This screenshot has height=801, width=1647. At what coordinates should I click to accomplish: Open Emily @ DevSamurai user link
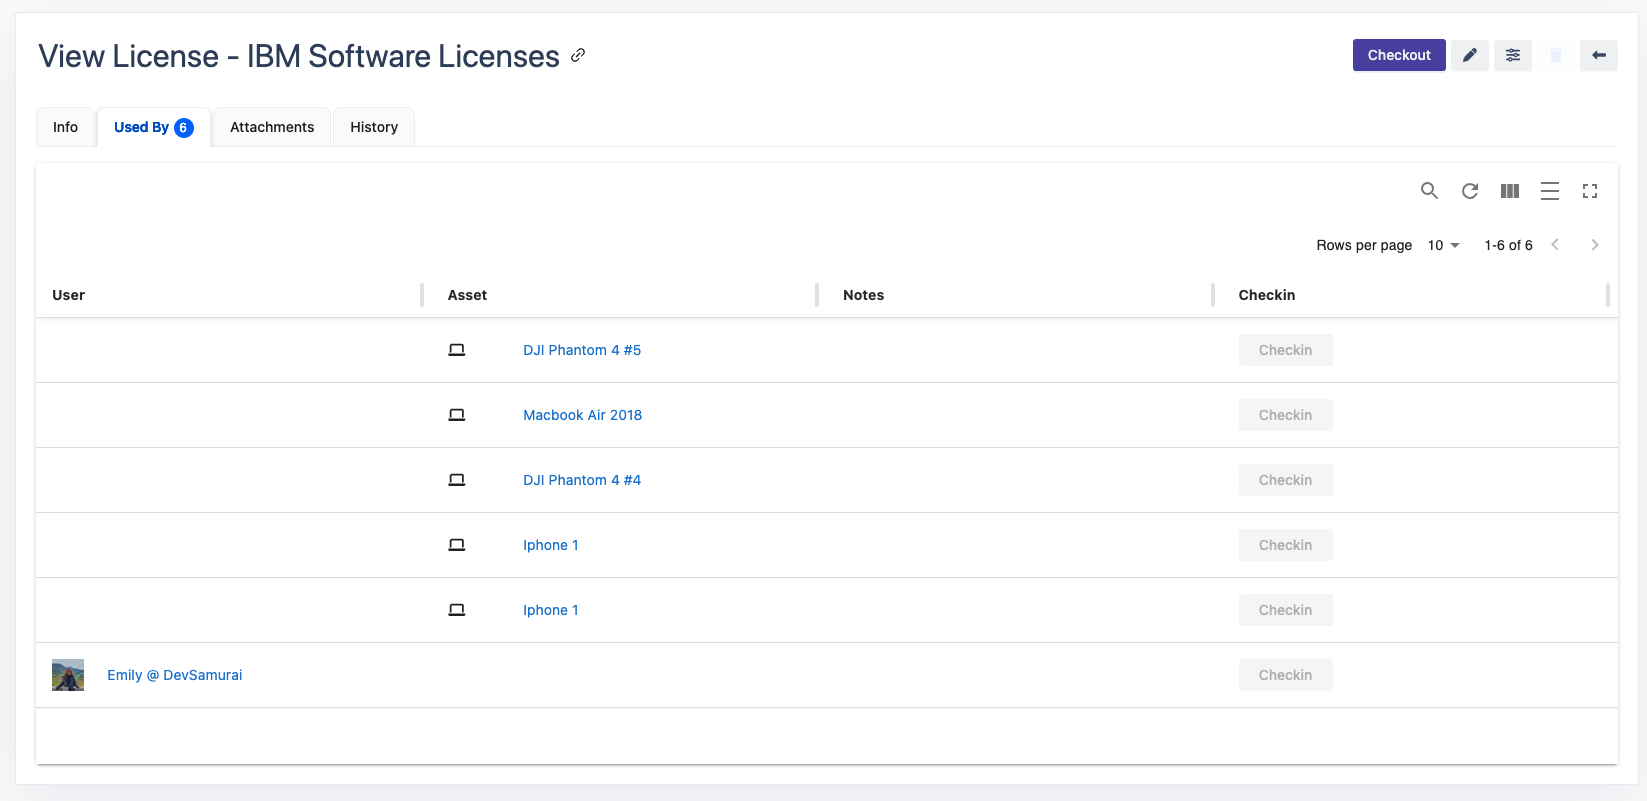[174, 675]
